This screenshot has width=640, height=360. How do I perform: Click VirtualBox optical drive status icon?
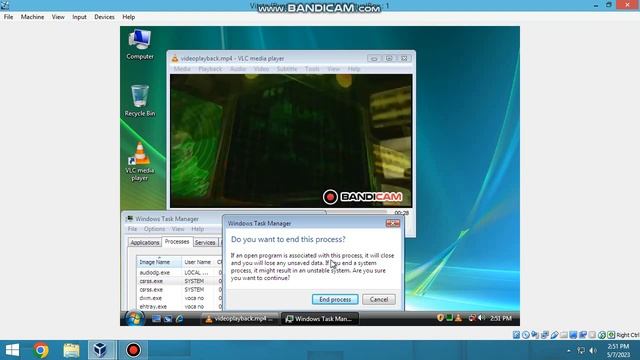click(x=526, y=335)
